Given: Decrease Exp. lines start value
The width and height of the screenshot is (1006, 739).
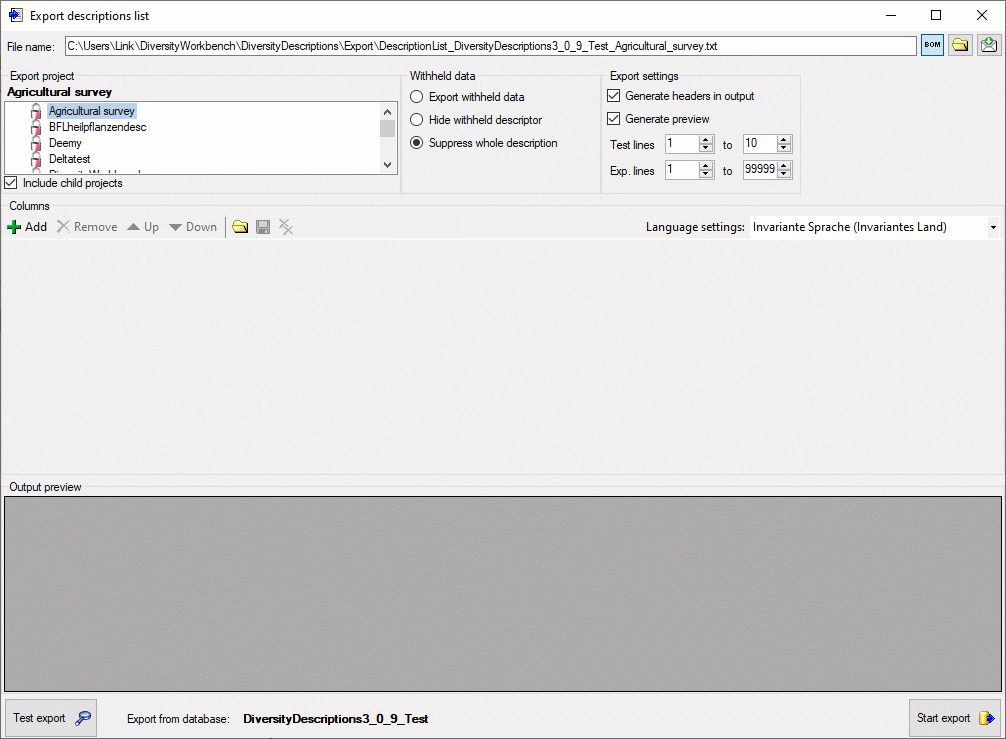Looking at the screenshot, I should point(706,174).
